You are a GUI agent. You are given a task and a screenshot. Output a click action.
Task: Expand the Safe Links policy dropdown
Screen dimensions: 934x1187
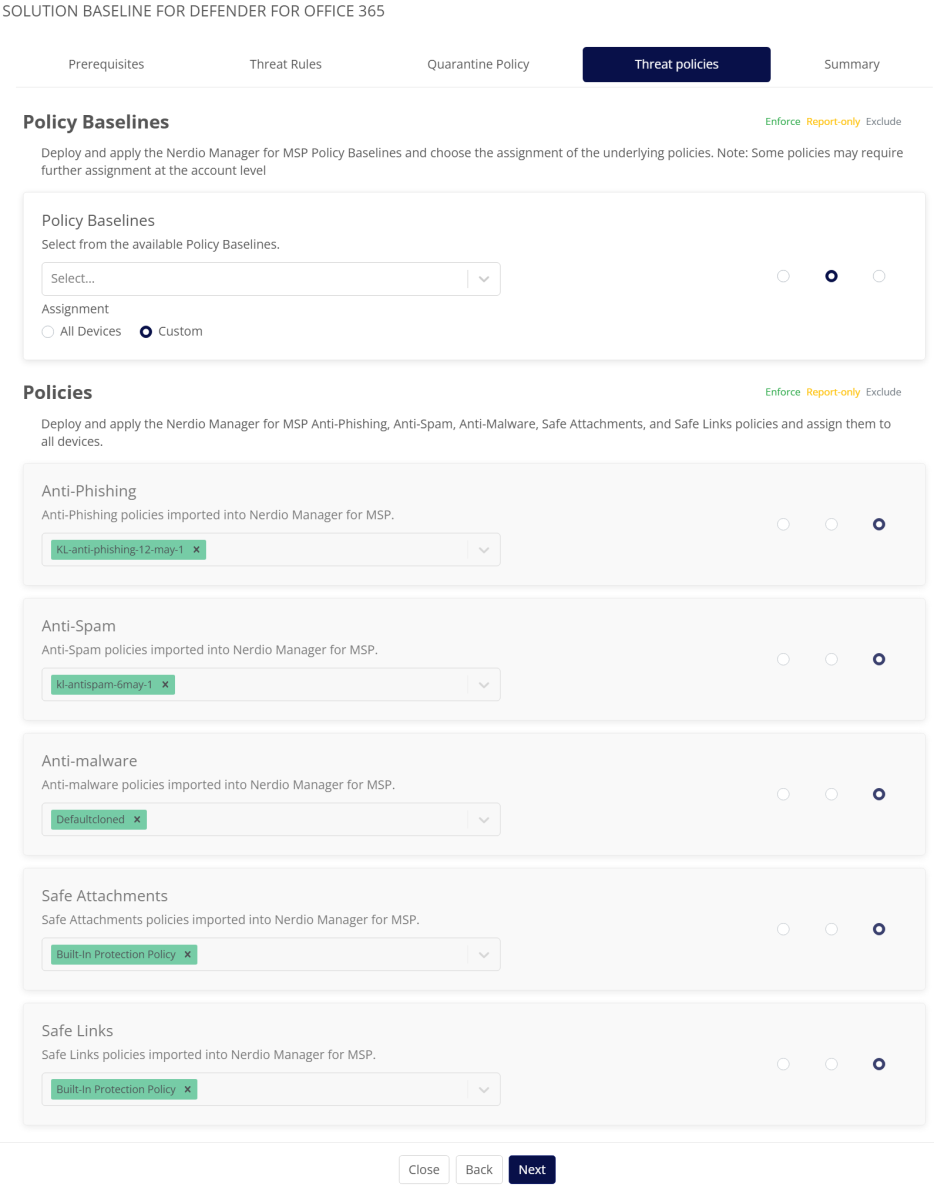484,1089
